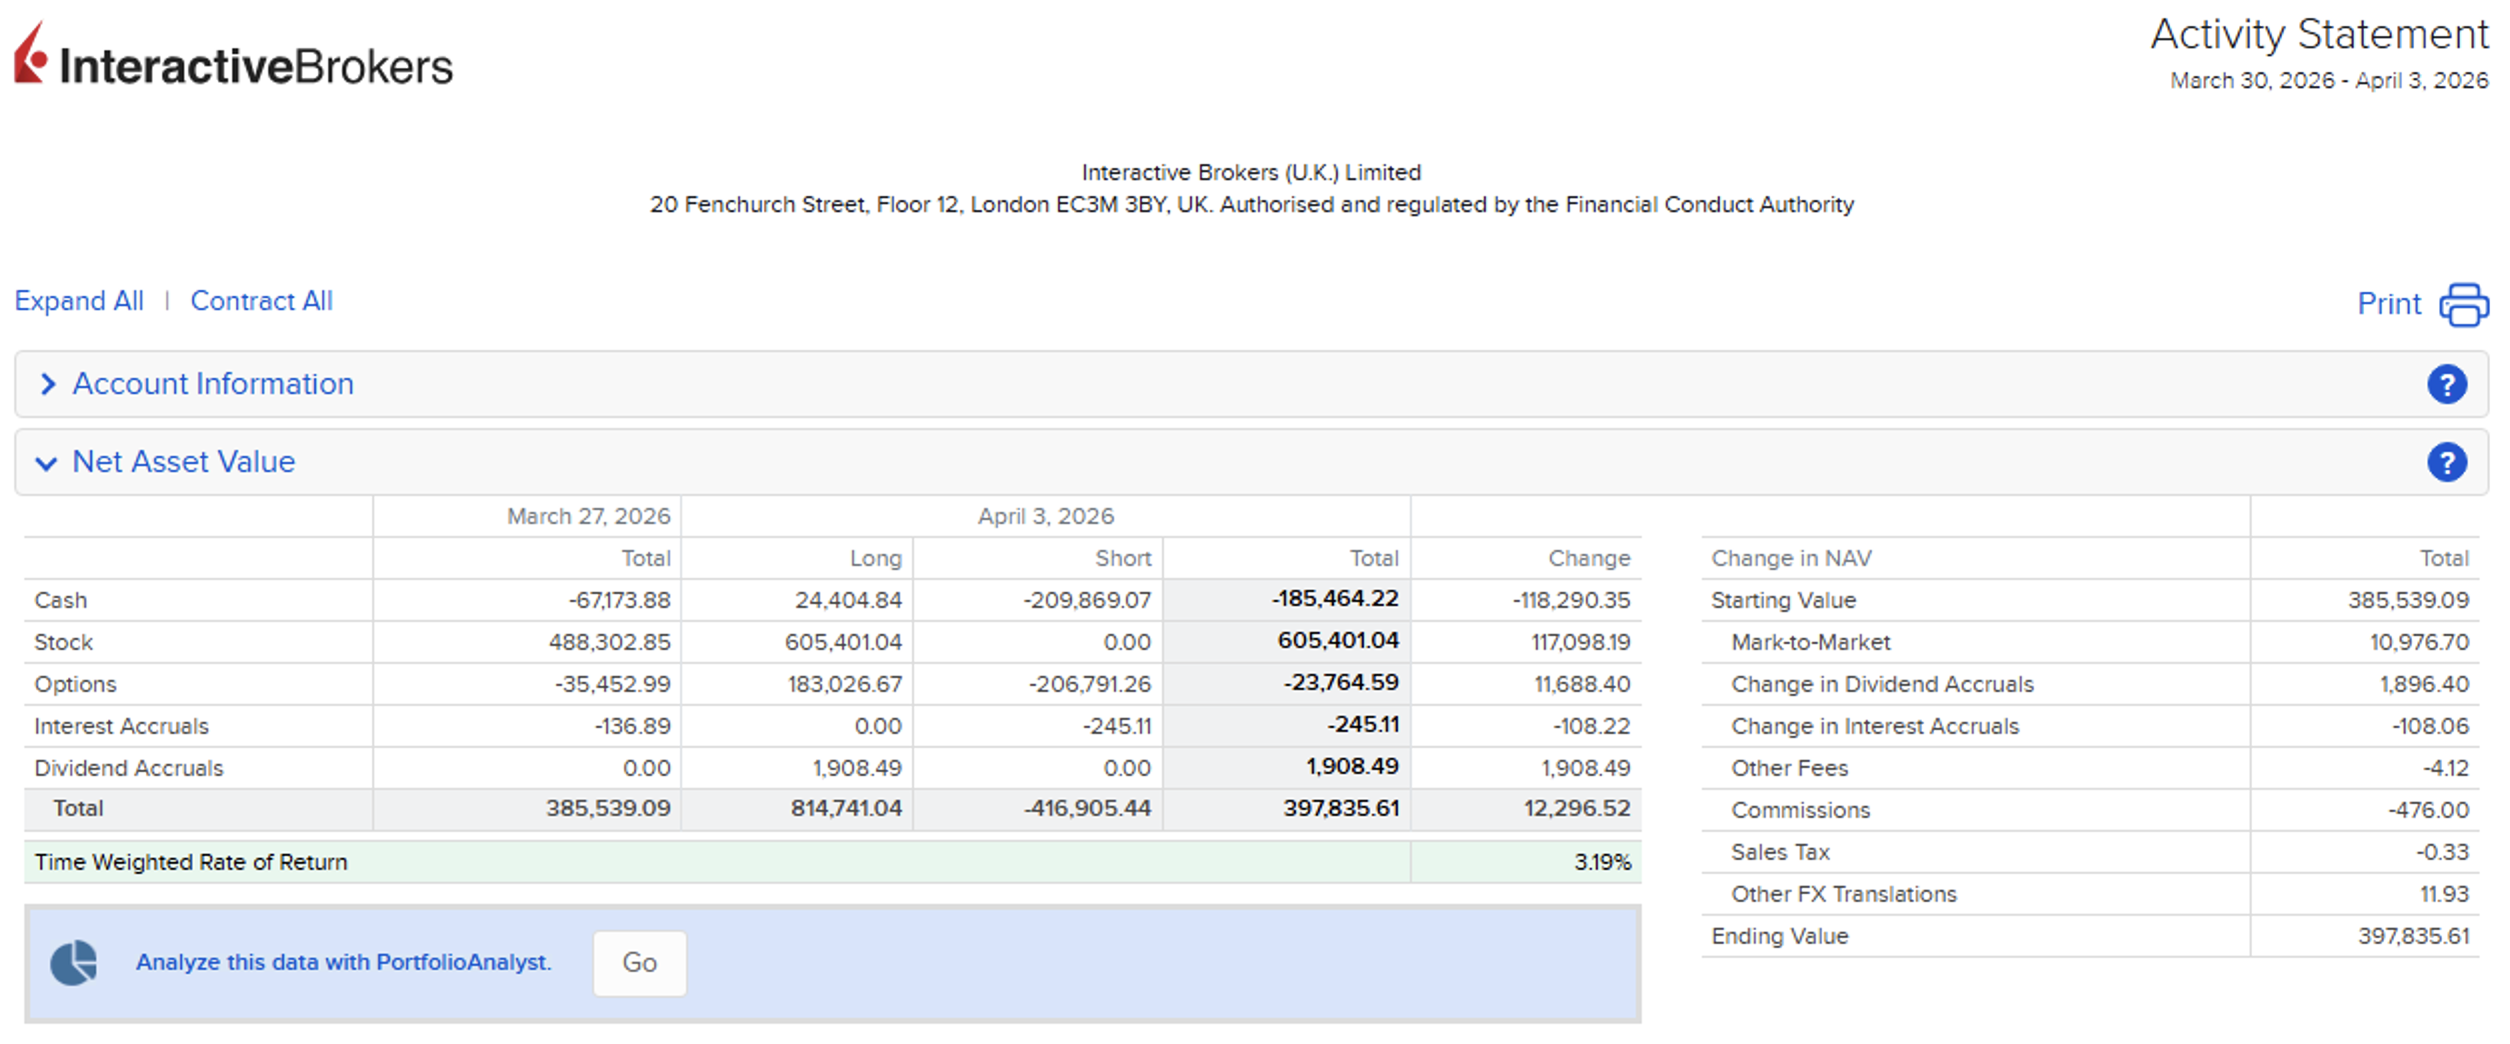
Task: Click the printer icon
Action: [x=2463, y=304]
